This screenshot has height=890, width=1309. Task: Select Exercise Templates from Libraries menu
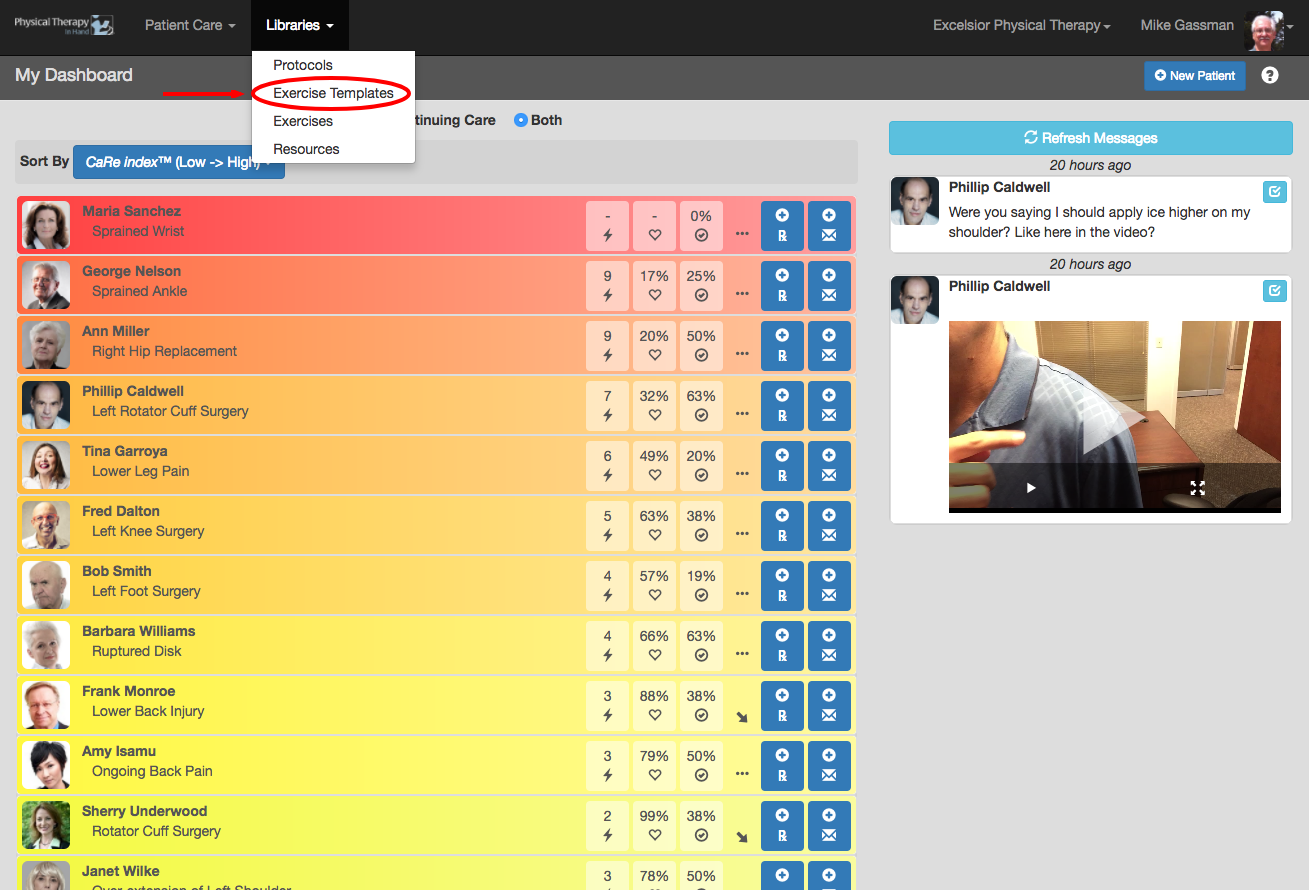pos(333,93)
